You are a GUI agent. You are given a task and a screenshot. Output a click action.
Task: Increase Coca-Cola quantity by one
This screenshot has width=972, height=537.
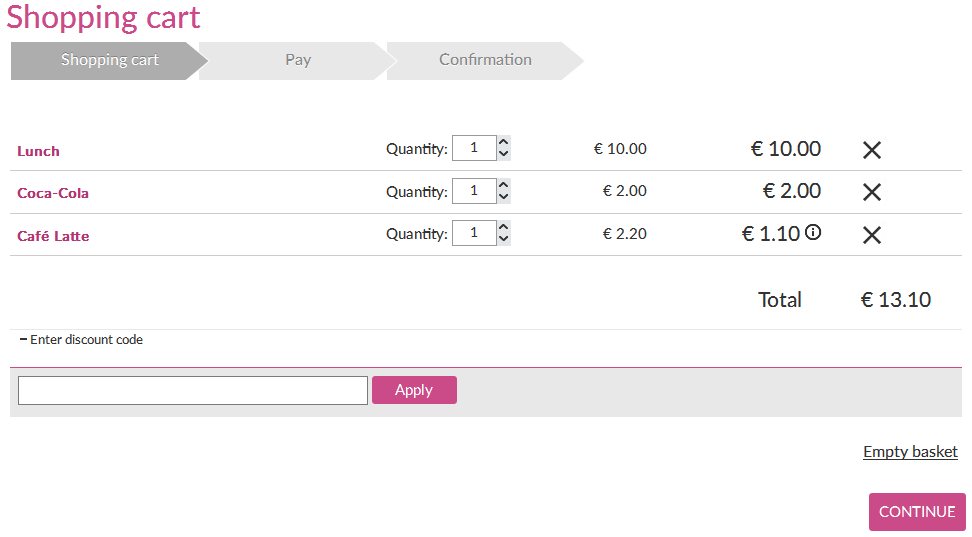[x=504, y=184]
